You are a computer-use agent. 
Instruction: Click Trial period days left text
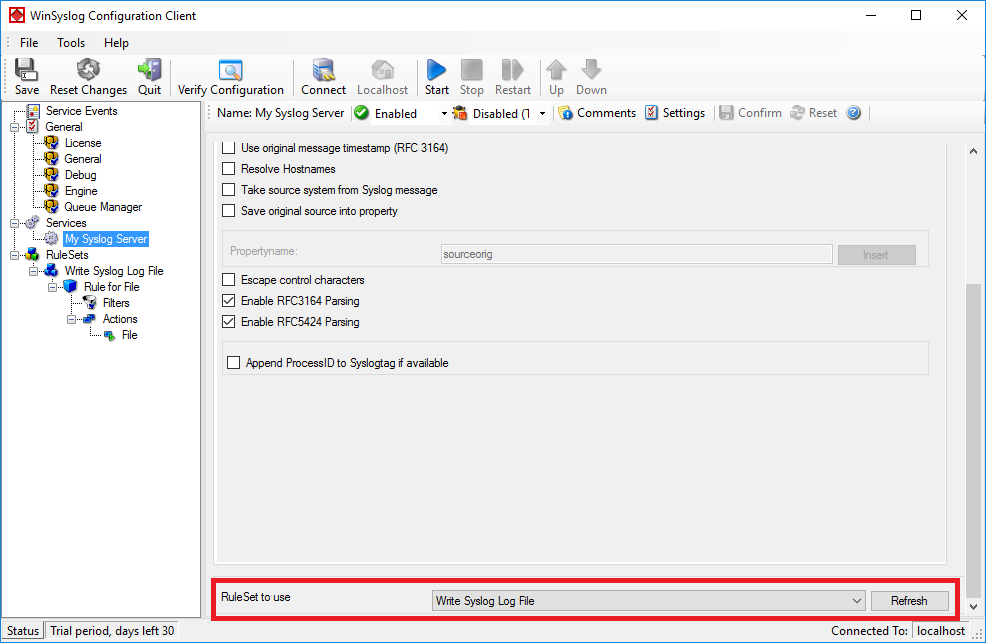(x=112, y=630)
